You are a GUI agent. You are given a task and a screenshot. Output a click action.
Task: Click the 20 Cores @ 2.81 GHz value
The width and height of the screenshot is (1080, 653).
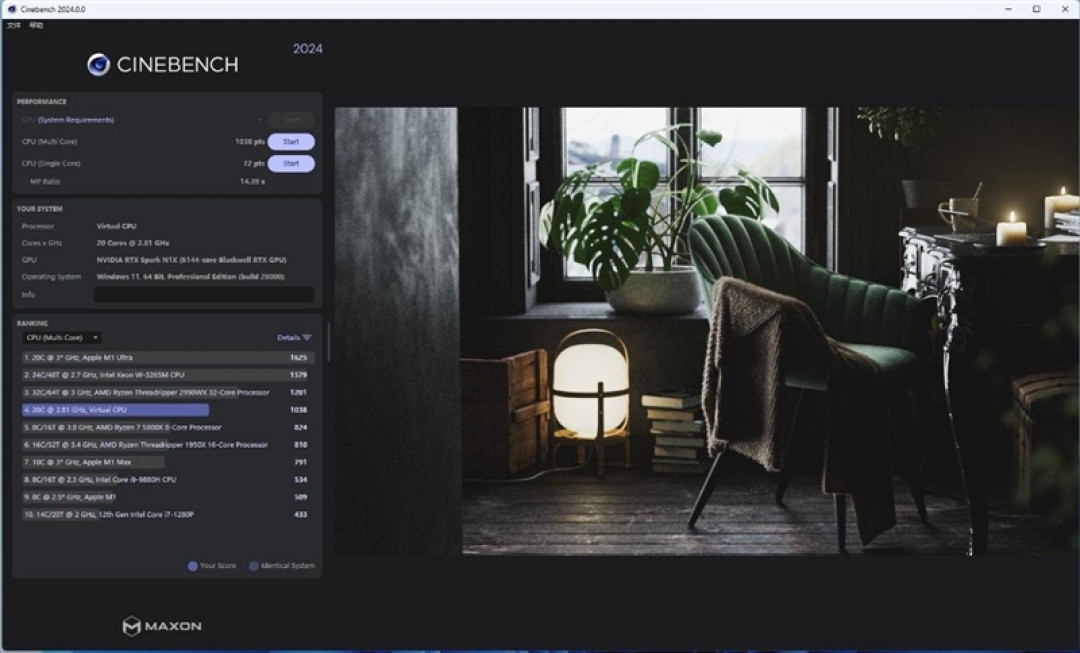tap(133, 243)
